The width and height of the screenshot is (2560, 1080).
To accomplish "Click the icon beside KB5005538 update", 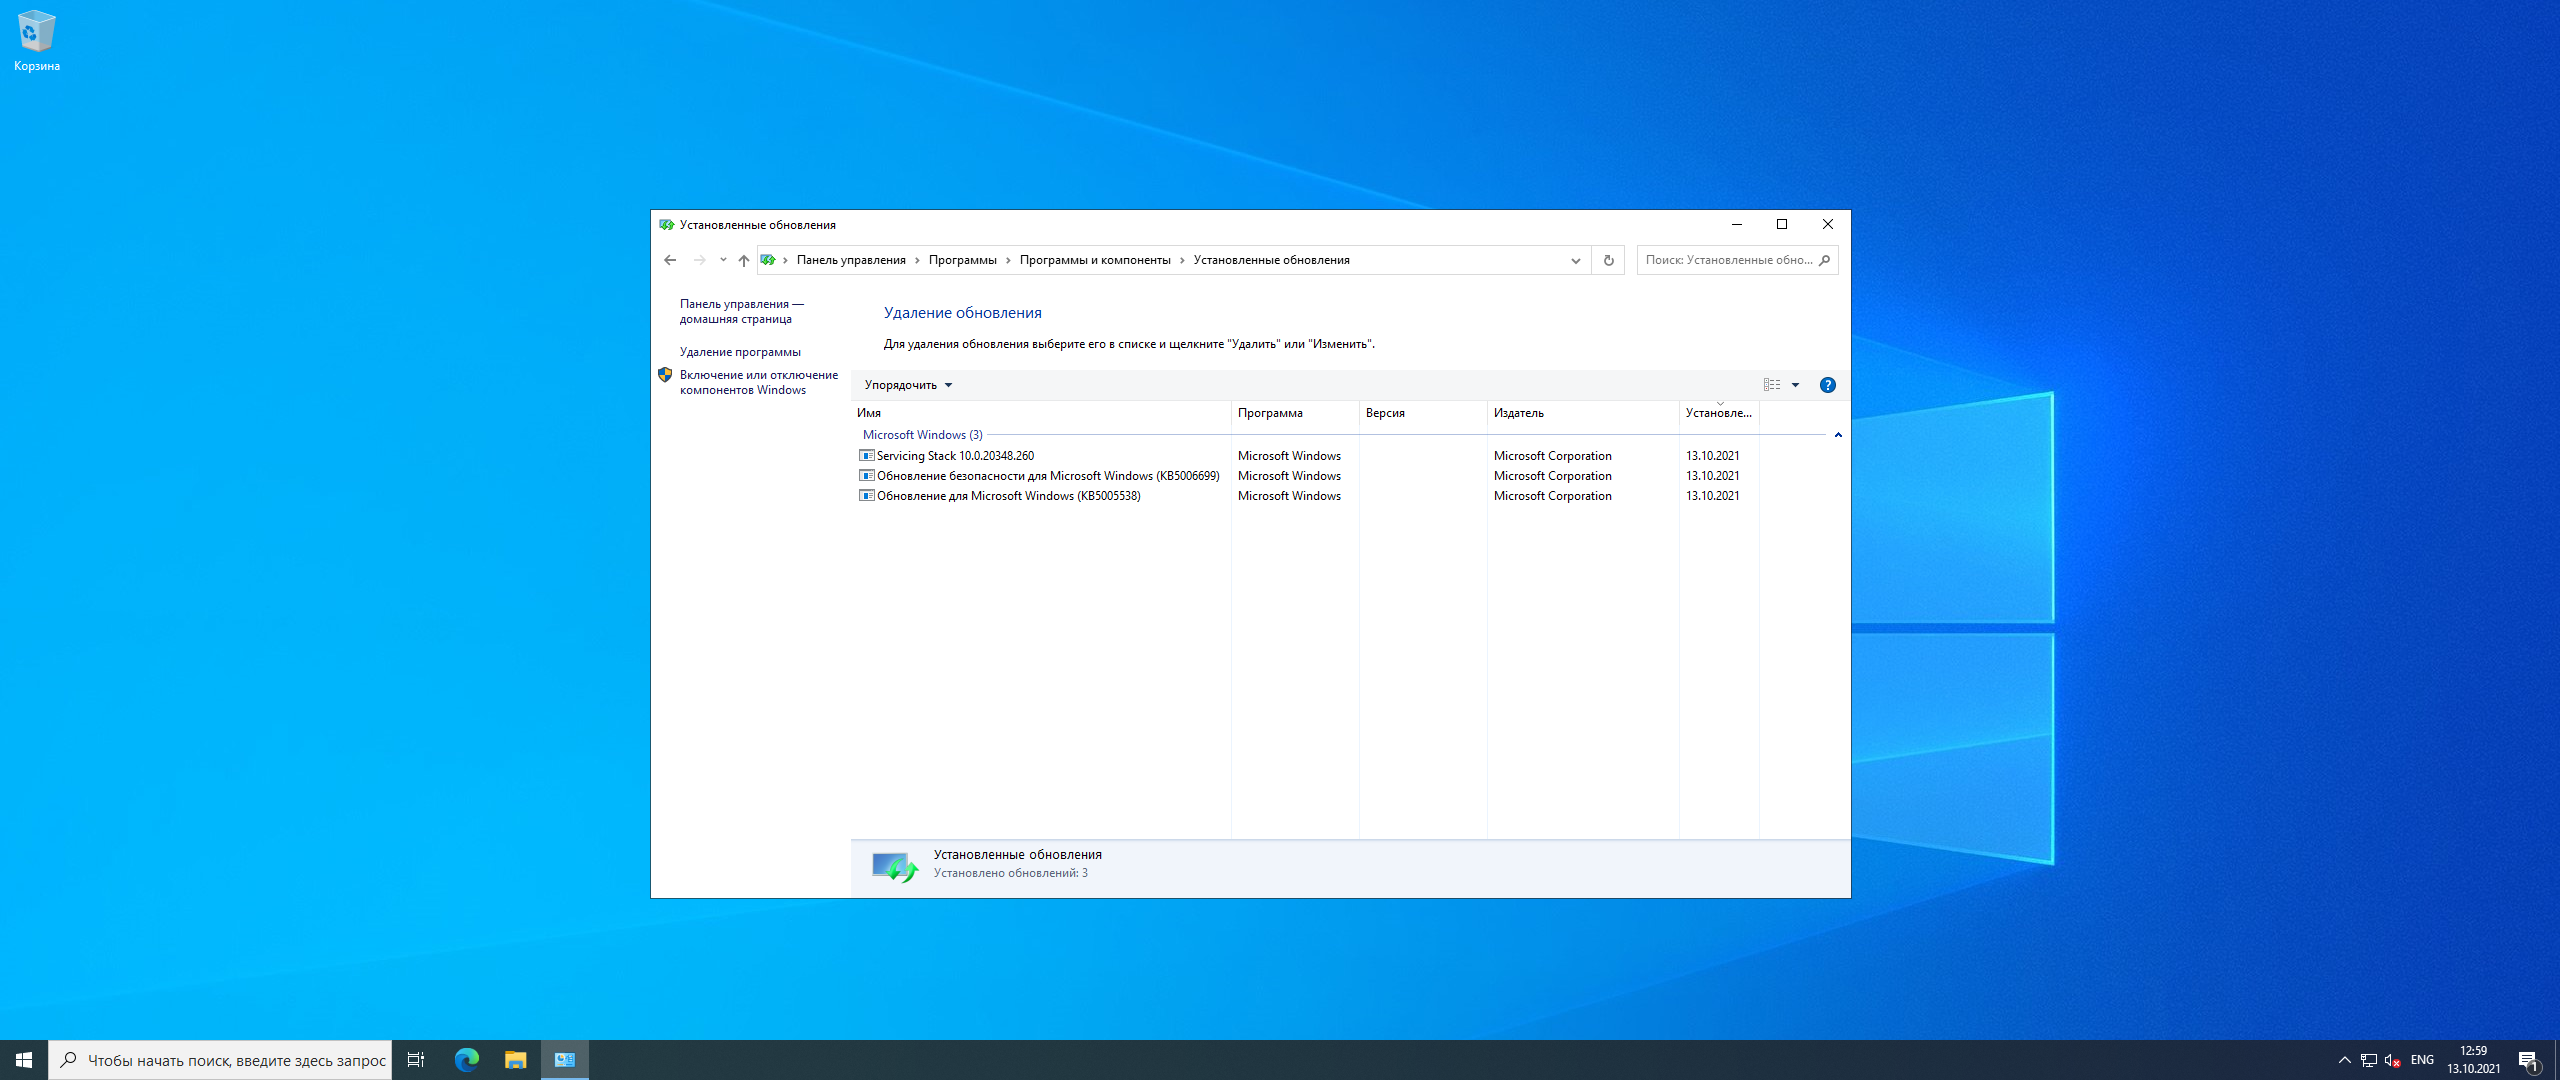I will tap(866, 495).
